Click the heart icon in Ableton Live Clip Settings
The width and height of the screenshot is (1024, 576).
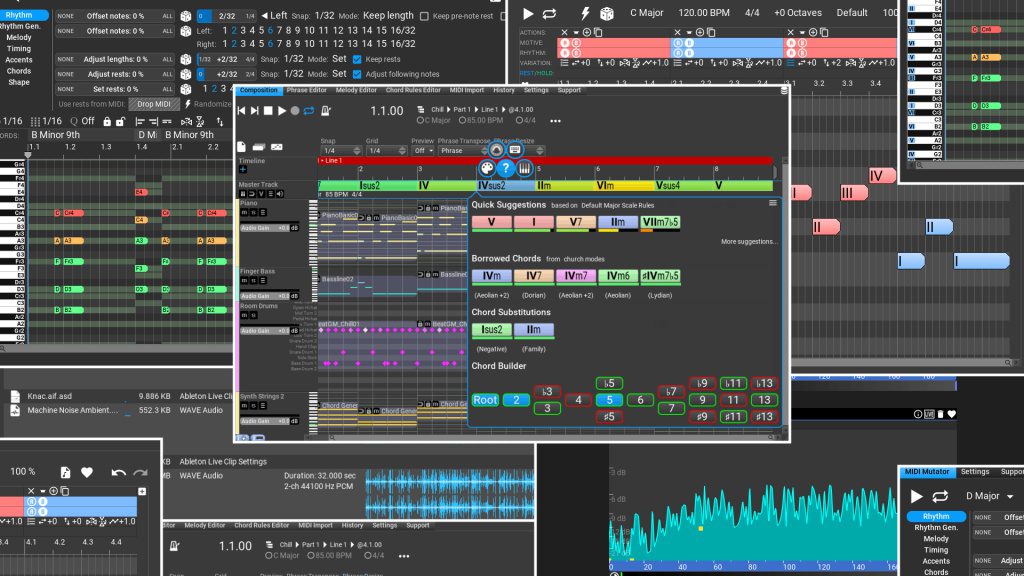[x=89, y=472]
